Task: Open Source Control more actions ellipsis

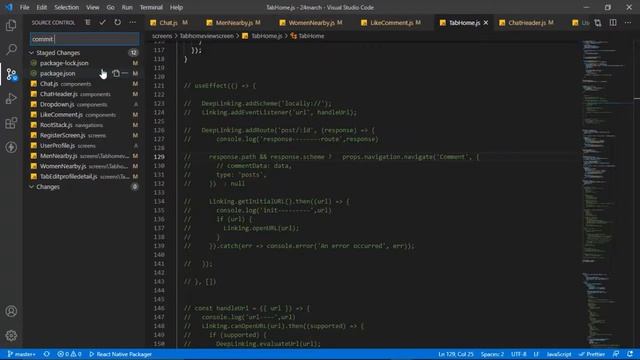Action: point(132,22)
